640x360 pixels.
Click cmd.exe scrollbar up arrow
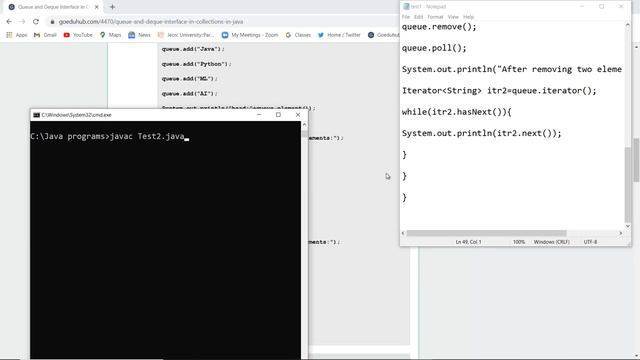[x=304, y=124]
